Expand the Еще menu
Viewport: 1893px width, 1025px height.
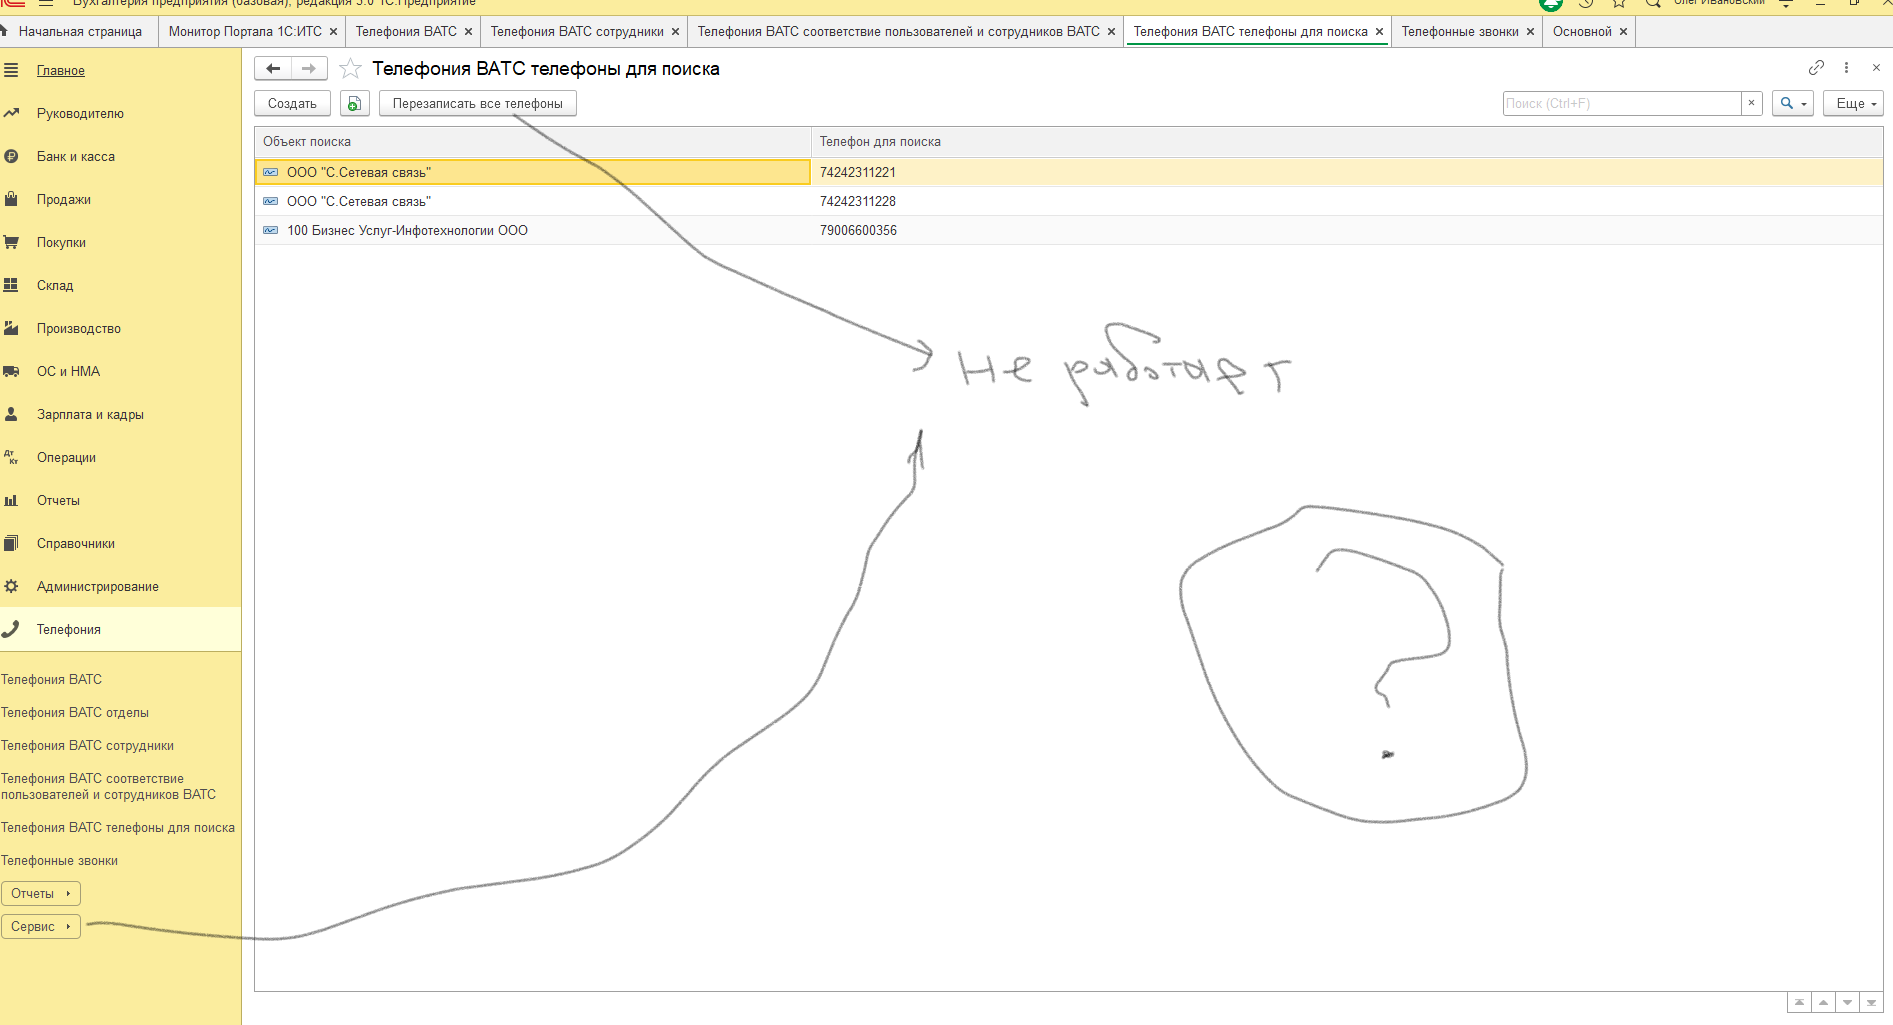tap(1854, 103)
